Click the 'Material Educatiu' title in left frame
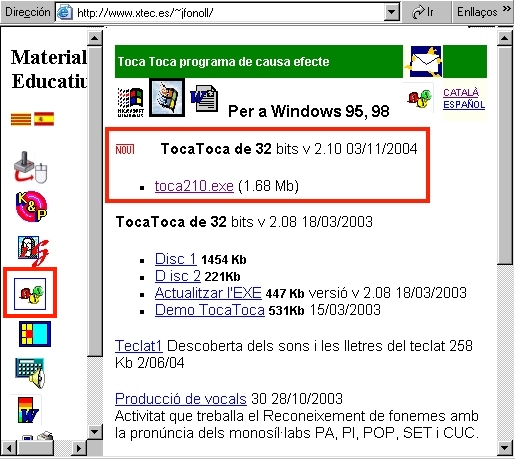The height and width of the screenshot is (459, 515). point(49,69)
